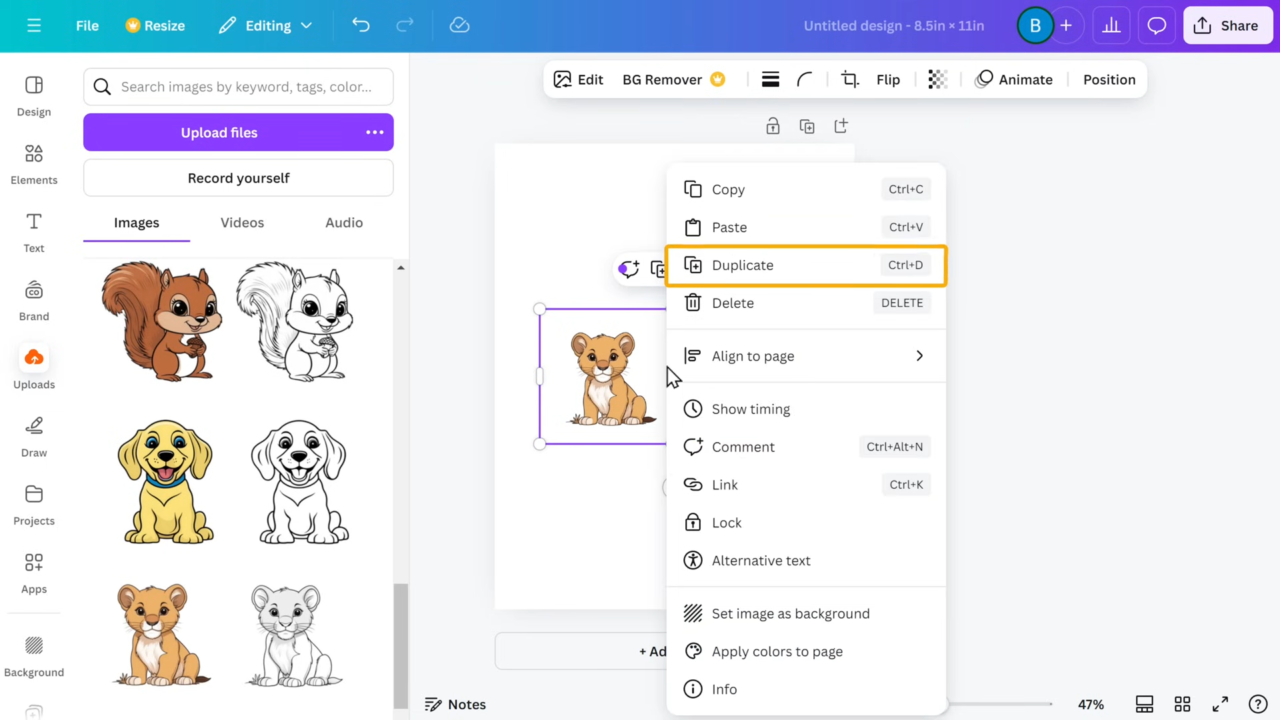Click the Animate button
The image size is (1280, 720).
click(x=1014, y=80)
